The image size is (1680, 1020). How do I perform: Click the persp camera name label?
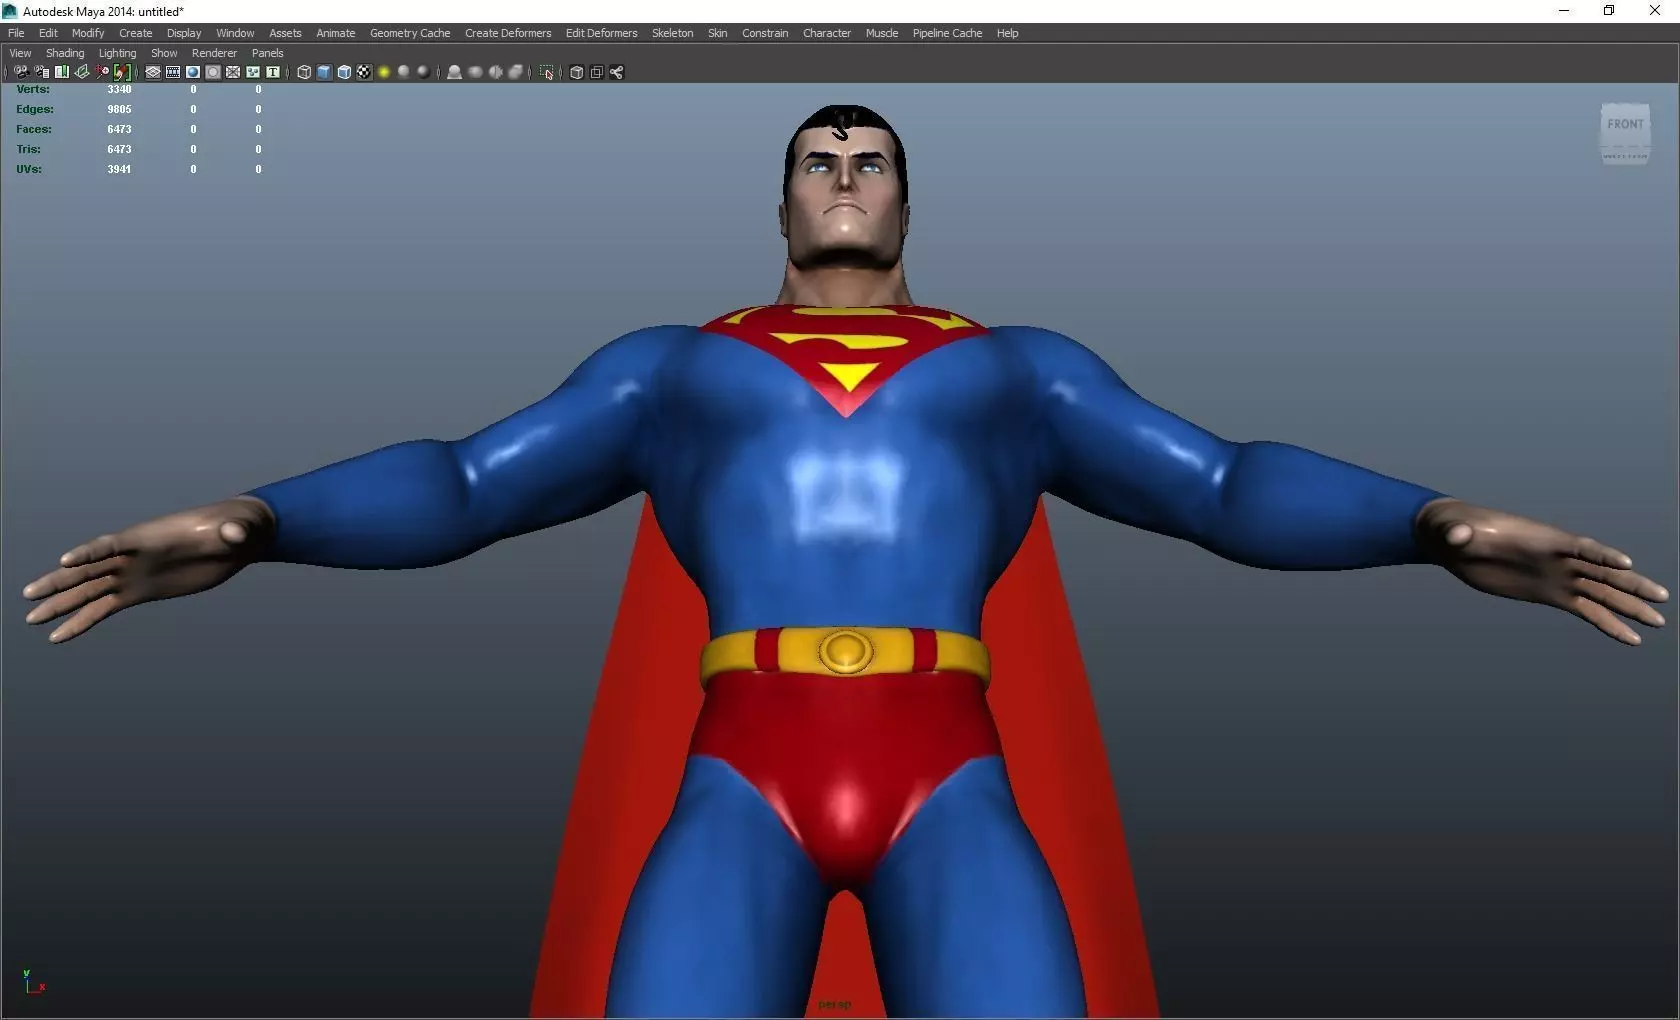click(x=834, y=1004)
